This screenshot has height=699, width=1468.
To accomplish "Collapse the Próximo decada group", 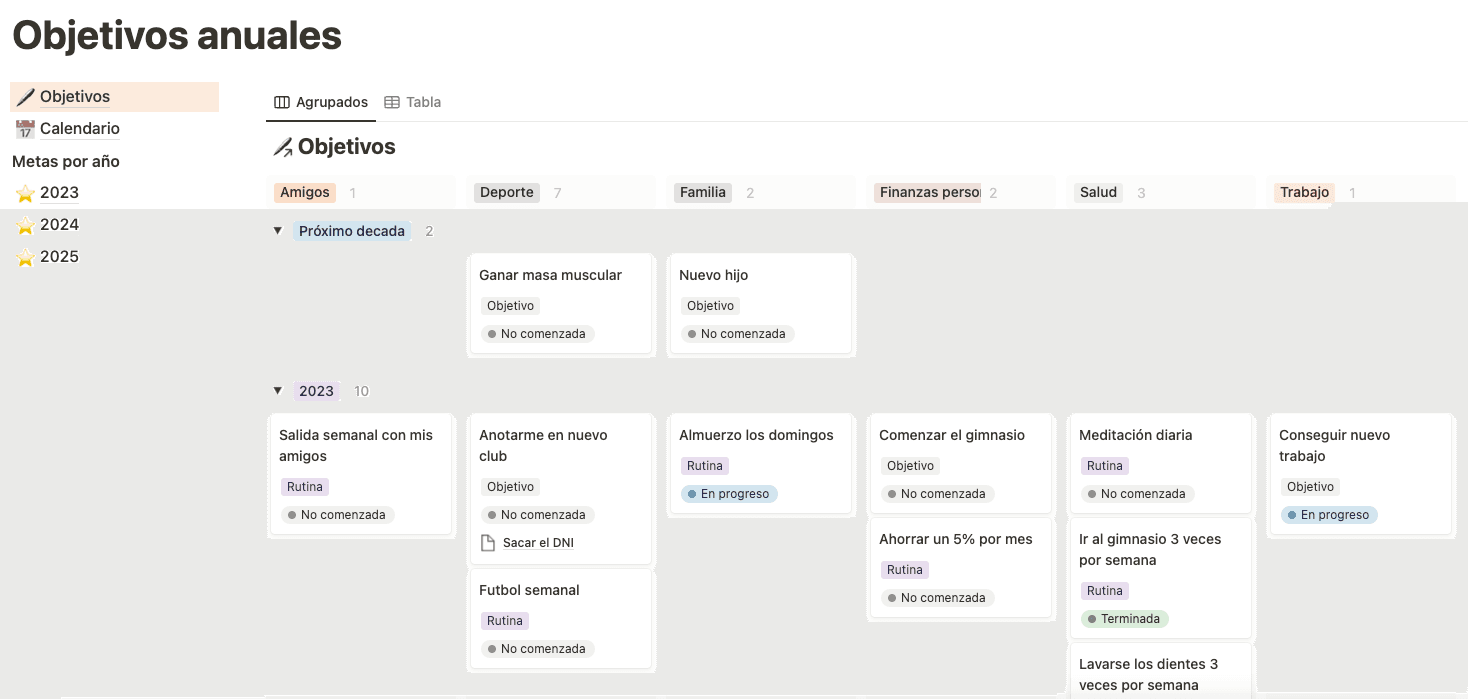I will 278,231.
